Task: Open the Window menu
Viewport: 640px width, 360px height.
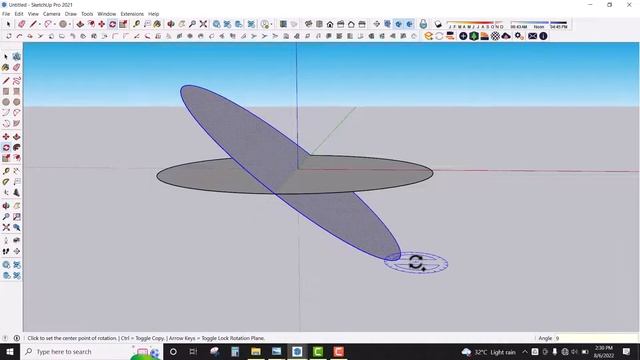Action: (x=107, y=14)
